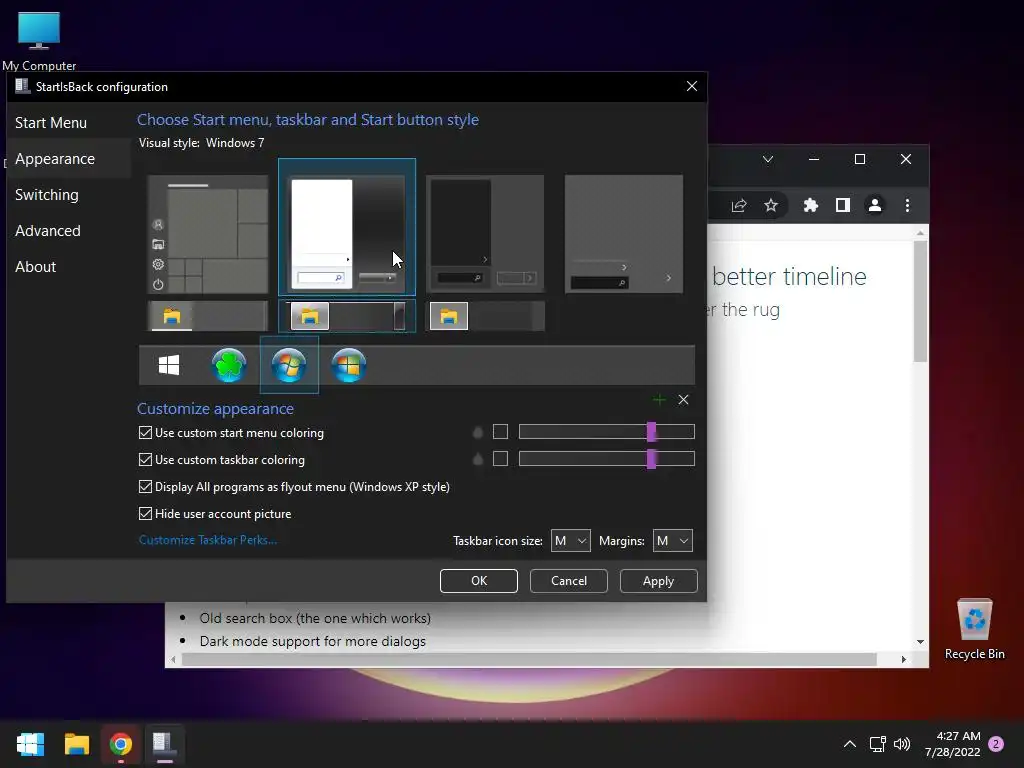Image resolution: width=1024 pixels, height=768 pixels.
Task: Open the Windows Start button on taskbar
Action: pyautogui.click(x=30, y=744)
